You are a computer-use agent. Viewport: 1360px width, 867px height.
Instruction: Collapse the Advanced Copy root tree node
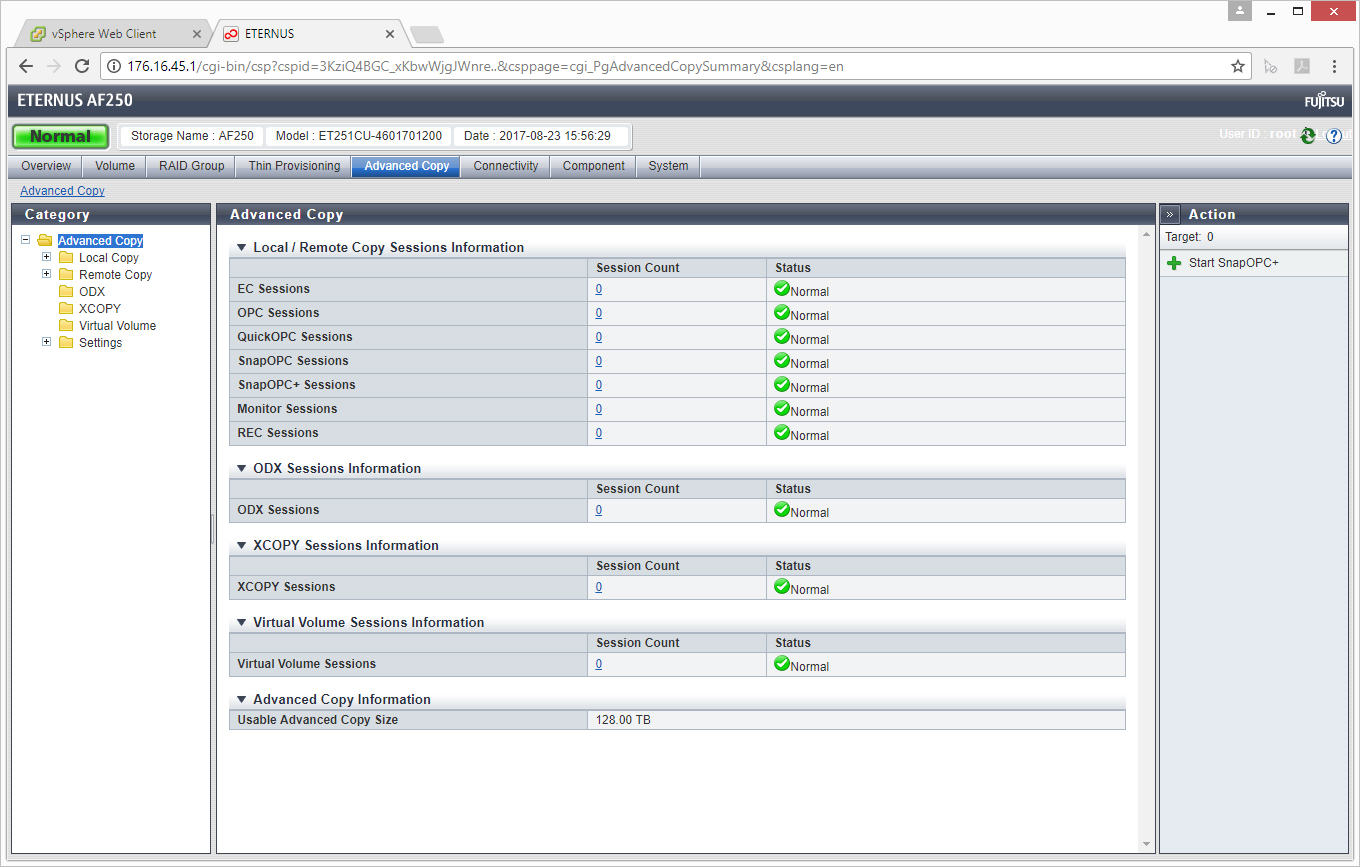tap(25, 240)
